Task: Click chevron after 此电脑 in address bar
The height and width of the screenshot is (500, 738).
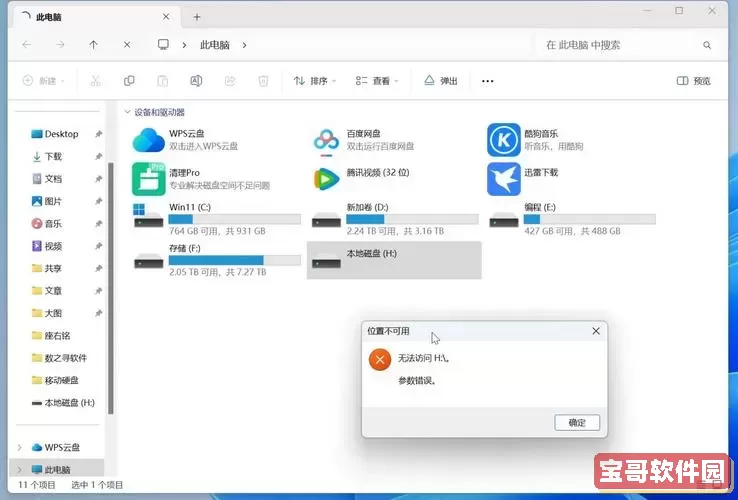Action: click(244, 45)
